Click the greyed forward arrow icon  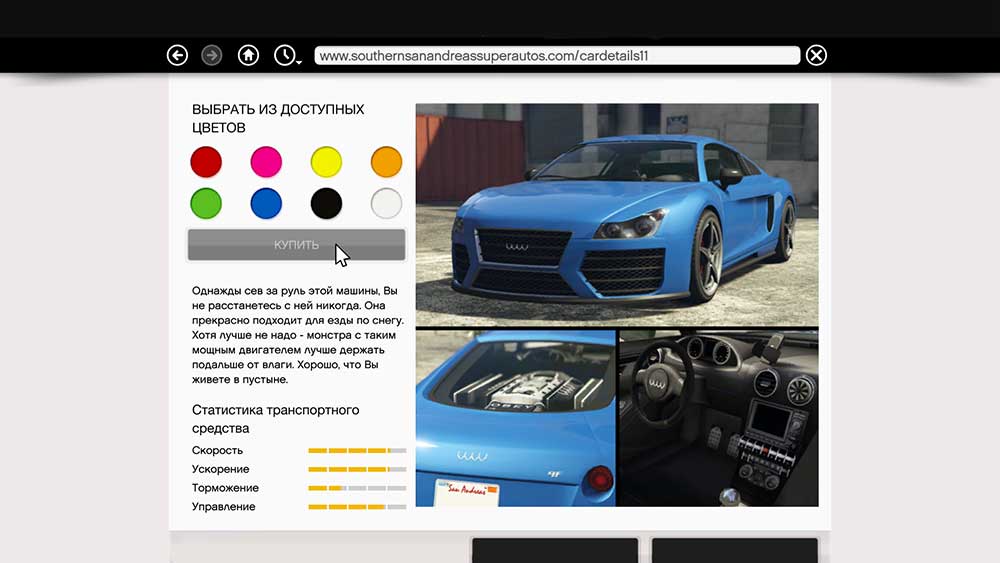212,55
